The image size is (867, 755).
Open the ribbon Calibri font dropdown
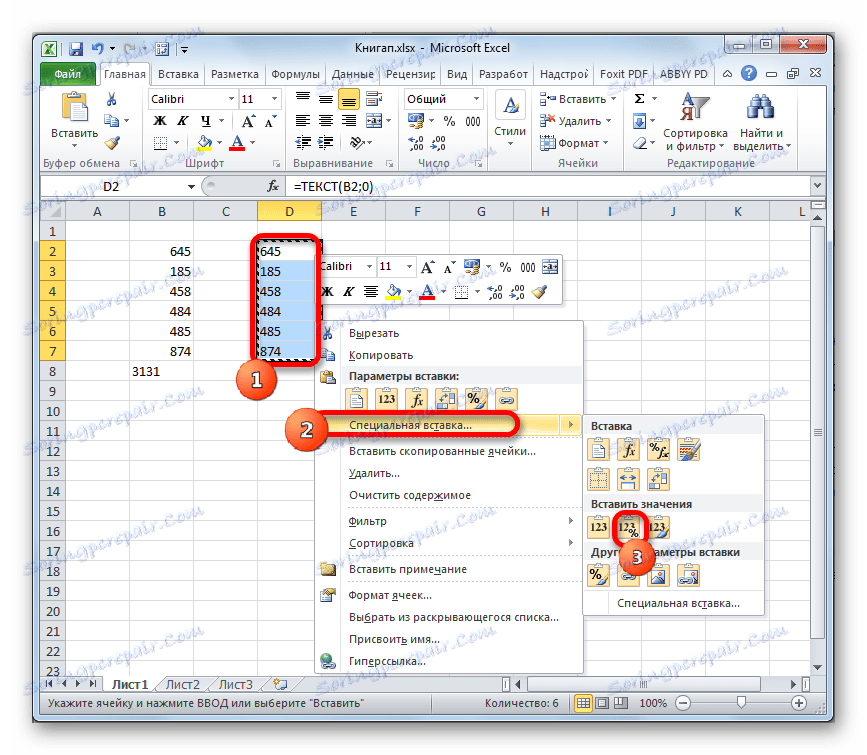point(231,99)
